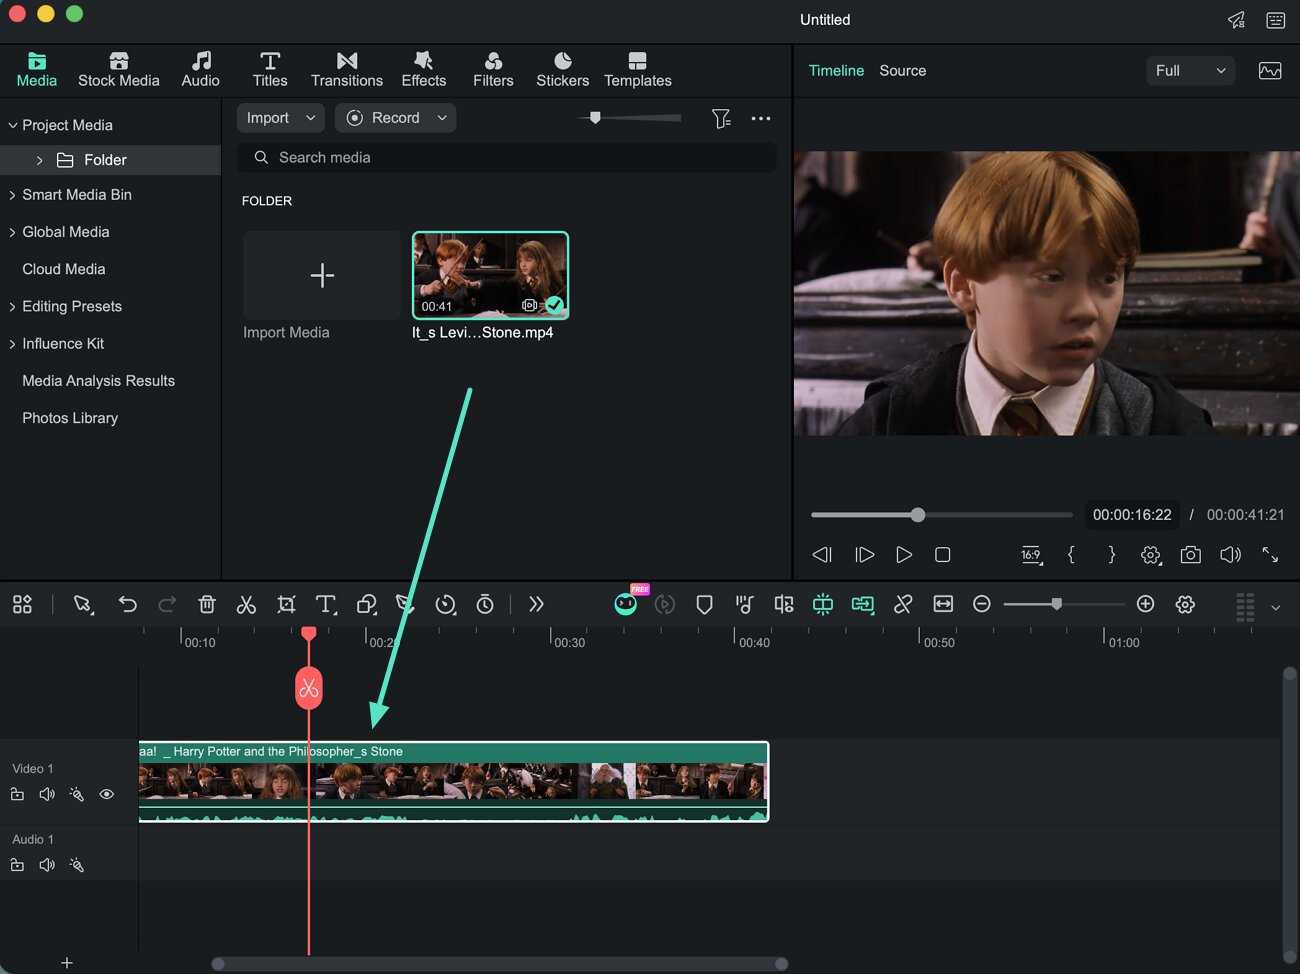This screenshot has height=974, width=1300.
Task: Open the Effects tab
Action: click(423, 69)
